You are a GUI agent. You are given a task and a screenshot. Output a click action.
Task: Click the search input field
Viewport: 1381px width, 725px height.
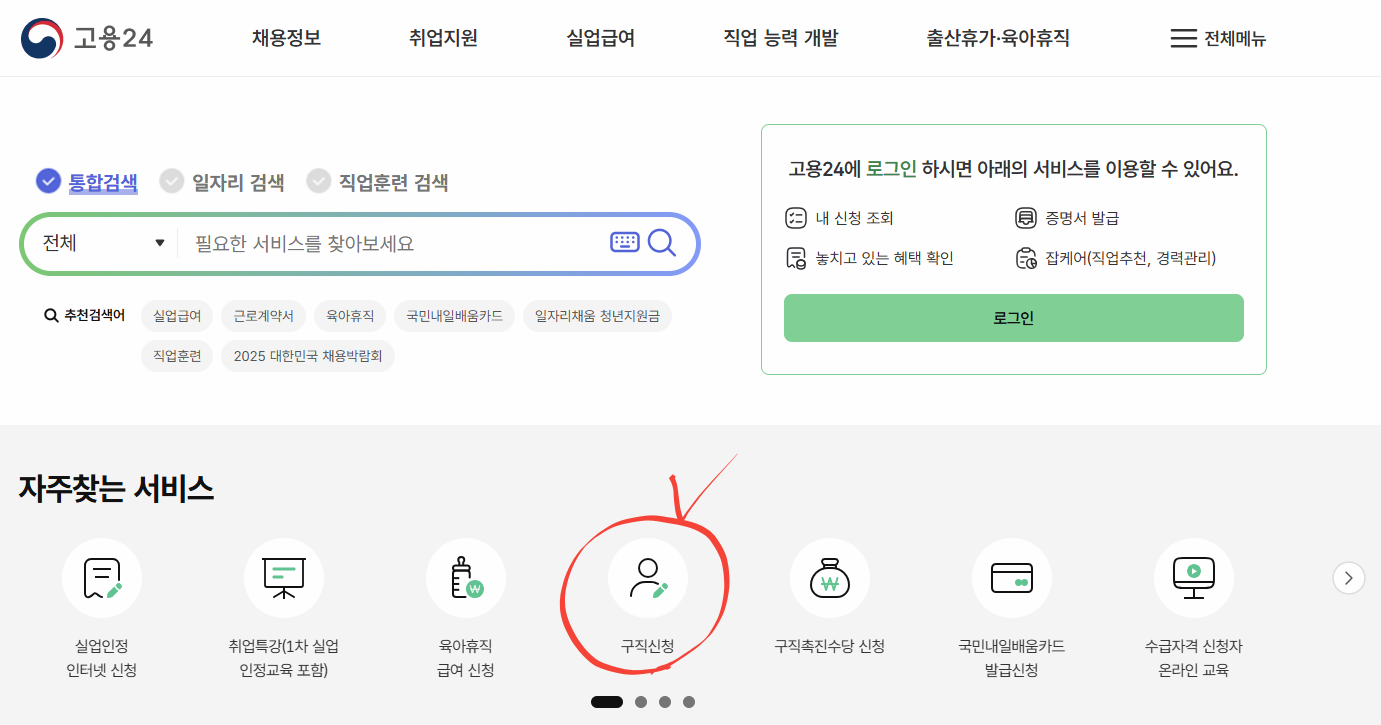point(380,242)
